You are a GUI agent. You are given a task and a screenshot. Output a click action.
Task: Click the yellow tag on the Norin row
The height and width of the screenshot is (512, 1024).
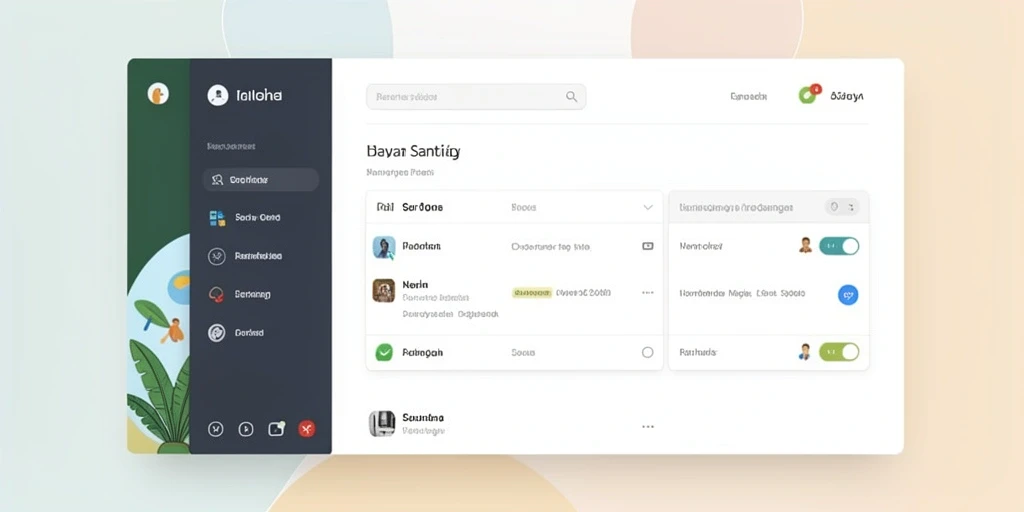click(x=532, y=293)
